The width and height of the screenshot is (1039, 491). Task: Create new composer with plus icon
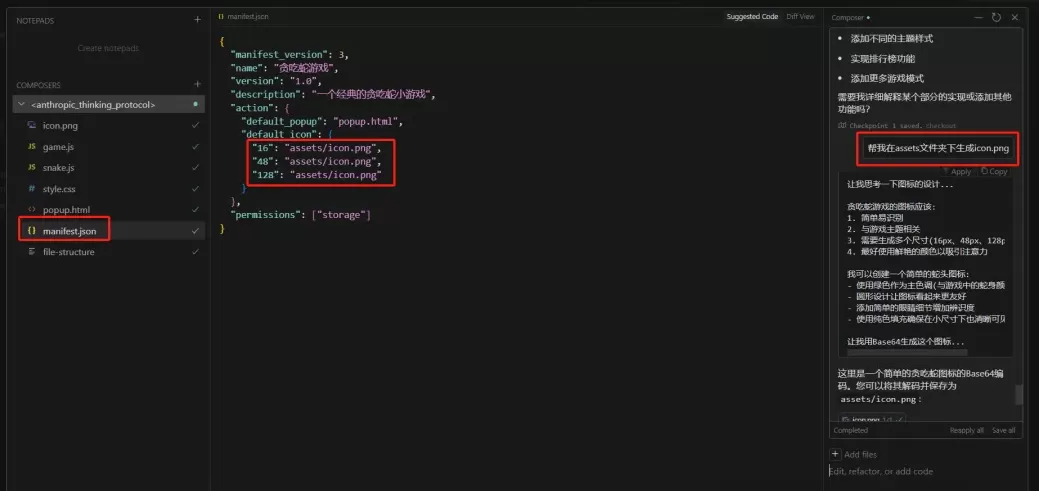pyautogui.click(x=197, y=84)
